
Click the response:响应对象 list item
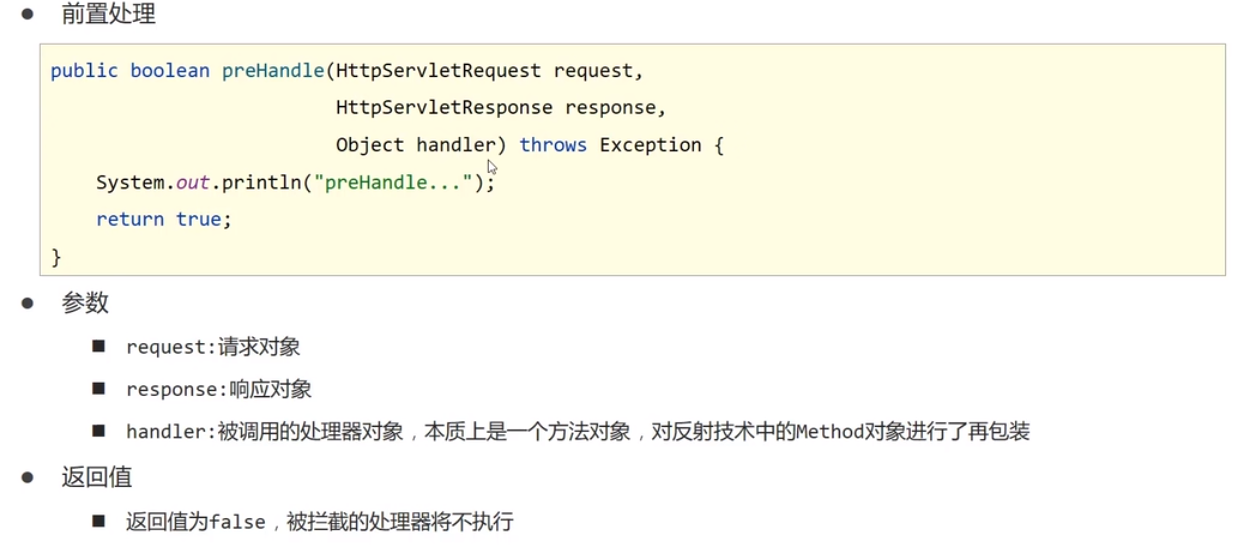218,390
